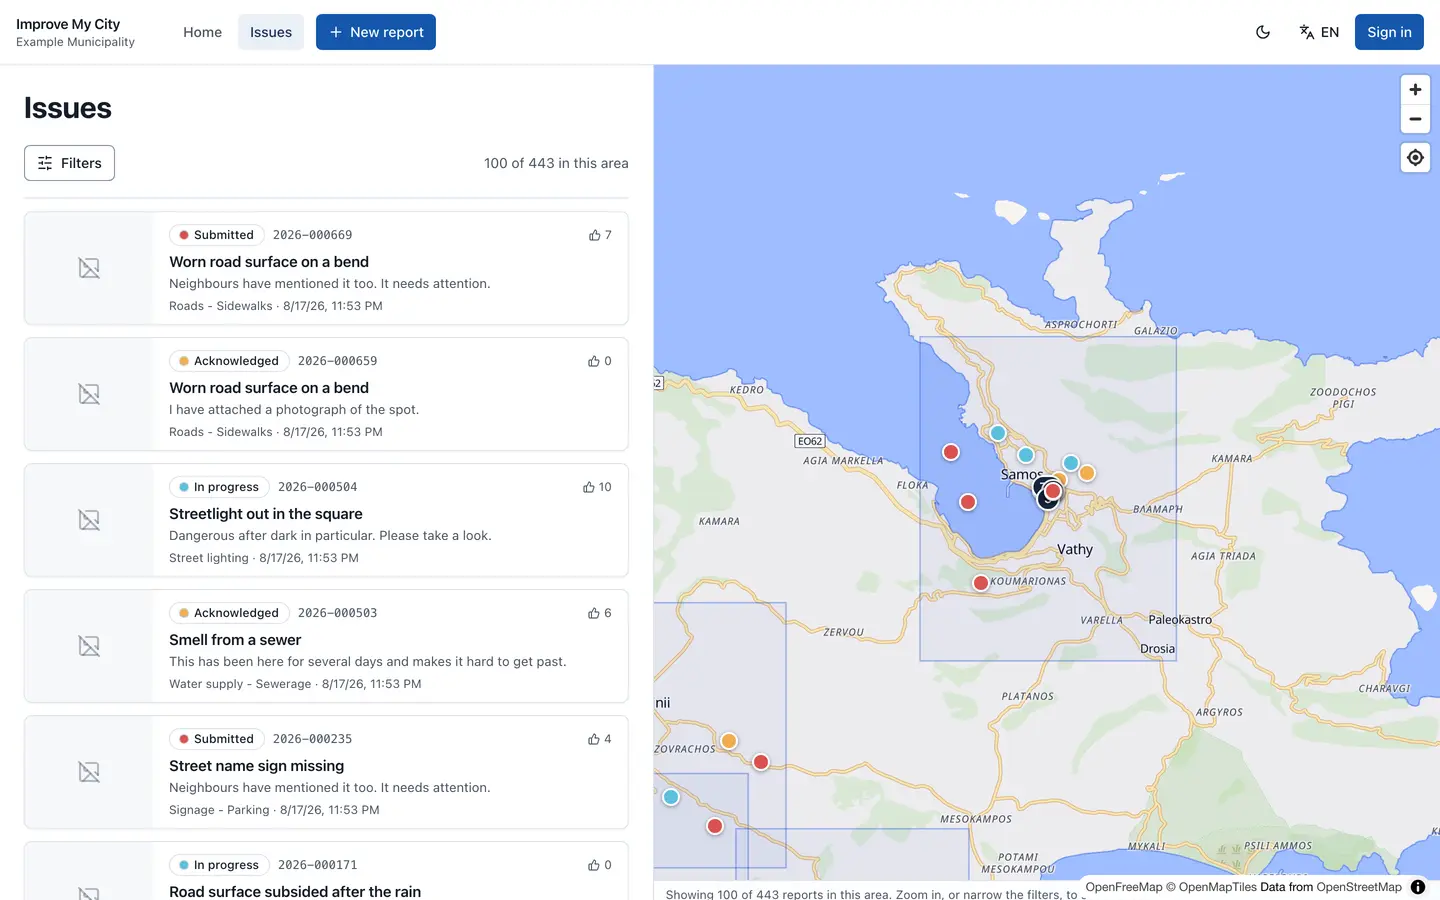Open the Improve My City homepage link

(75, 32)
